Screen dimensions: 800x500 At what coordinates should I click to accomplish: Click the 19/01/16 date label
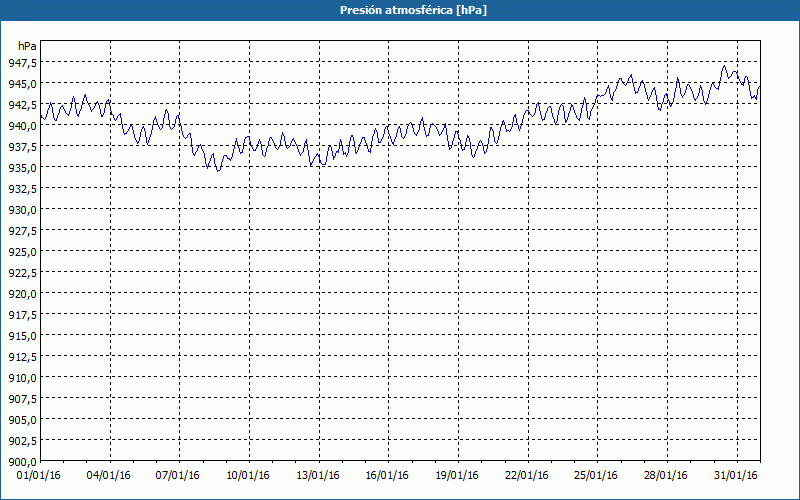pyautogui.click(x=457, y=476)
